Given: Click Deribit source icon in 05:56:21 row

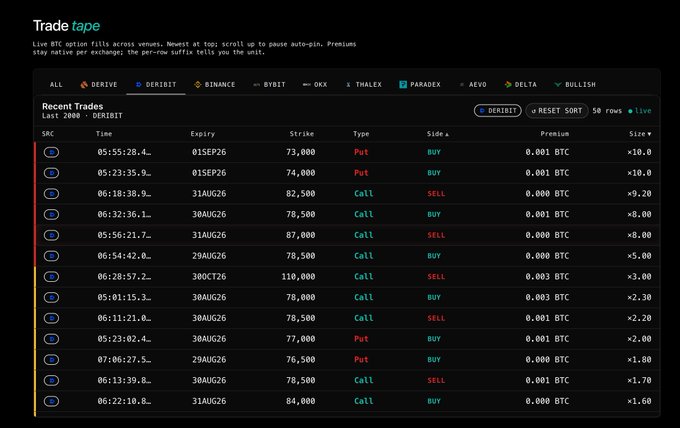Looking at the screenshot, I should pos(51,235).
